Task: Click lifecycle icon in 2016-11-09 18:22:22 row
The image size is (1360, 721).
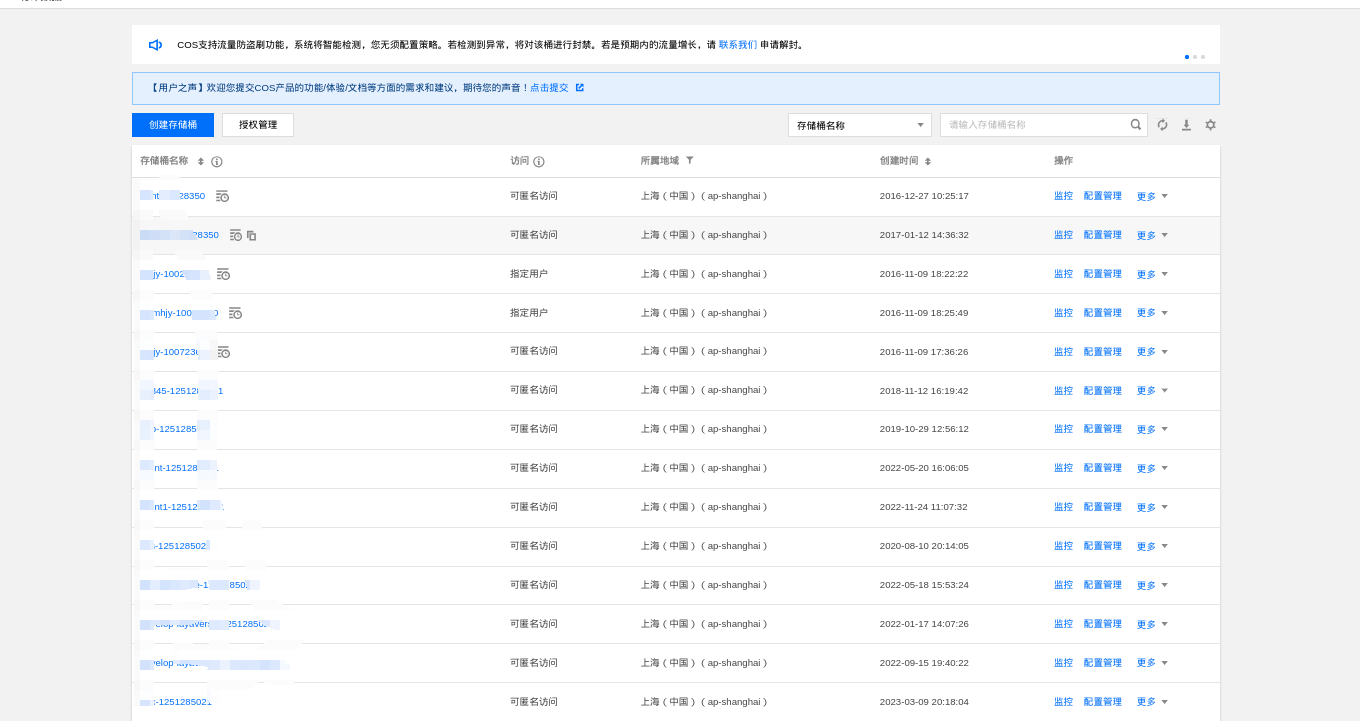Action: tap(223, 274)
